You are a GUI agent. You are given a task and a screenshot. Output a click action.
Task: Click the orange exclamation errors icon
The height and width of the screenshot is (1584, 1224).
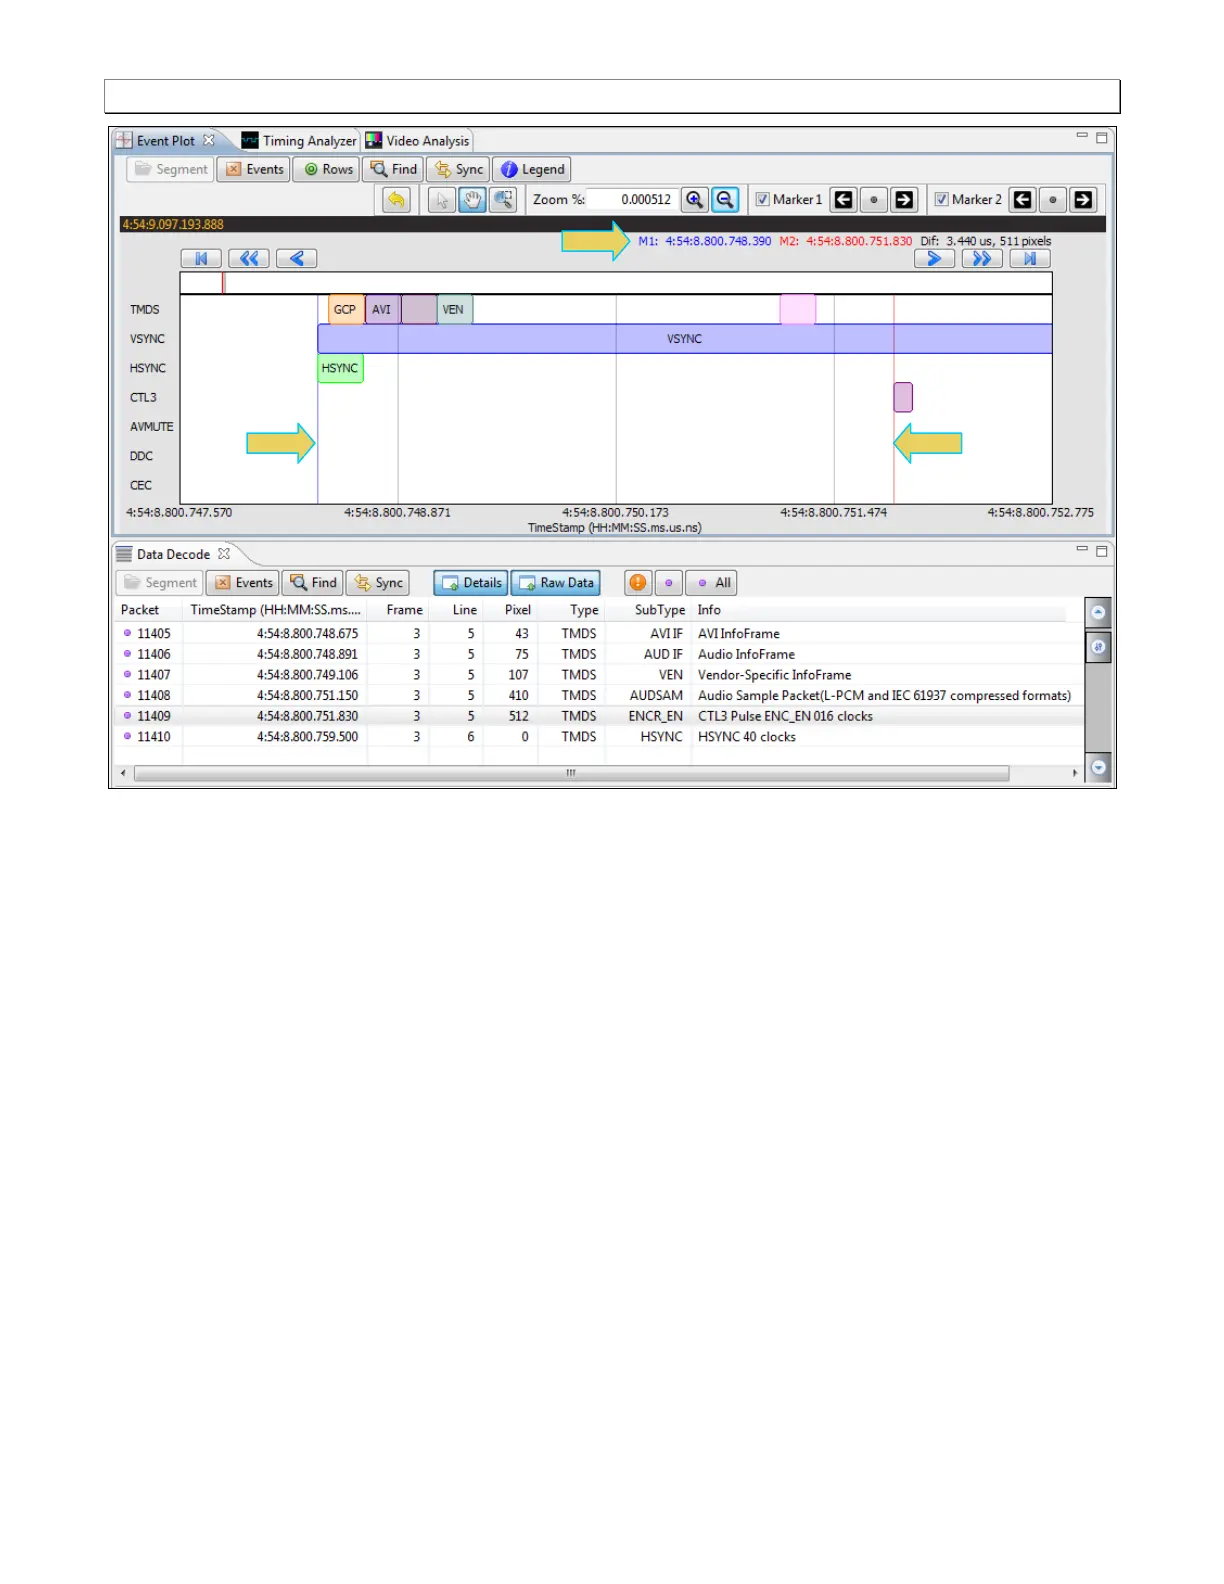point(638,583)
